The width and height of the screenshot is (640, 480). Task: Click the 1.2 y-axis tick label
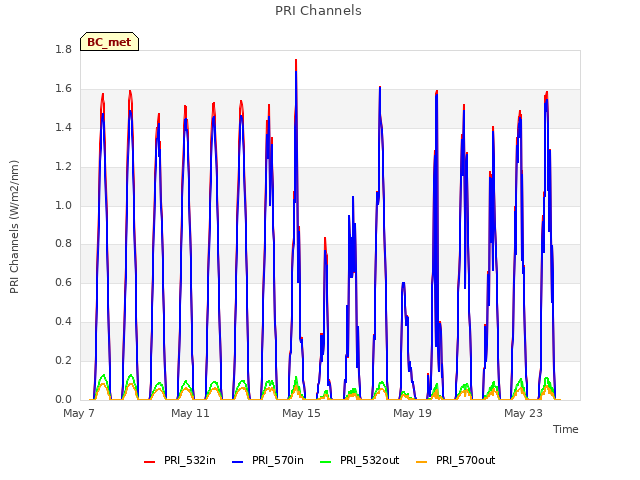coord(63,166)
